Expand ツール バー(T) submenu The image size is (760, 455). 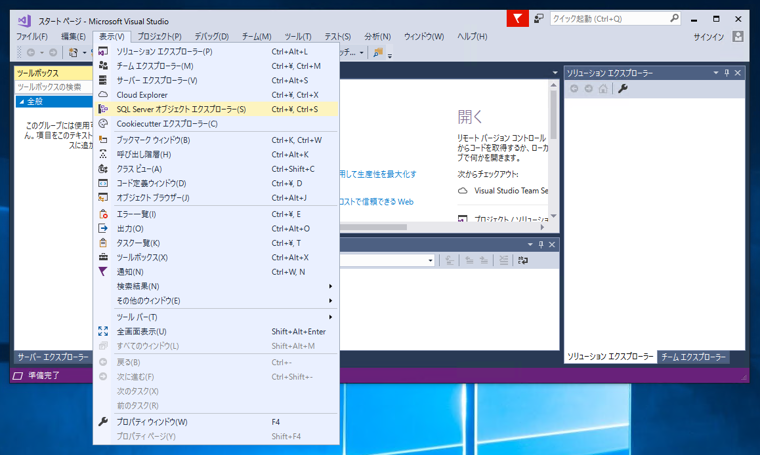pyautogui.click(x=216, y=317)
